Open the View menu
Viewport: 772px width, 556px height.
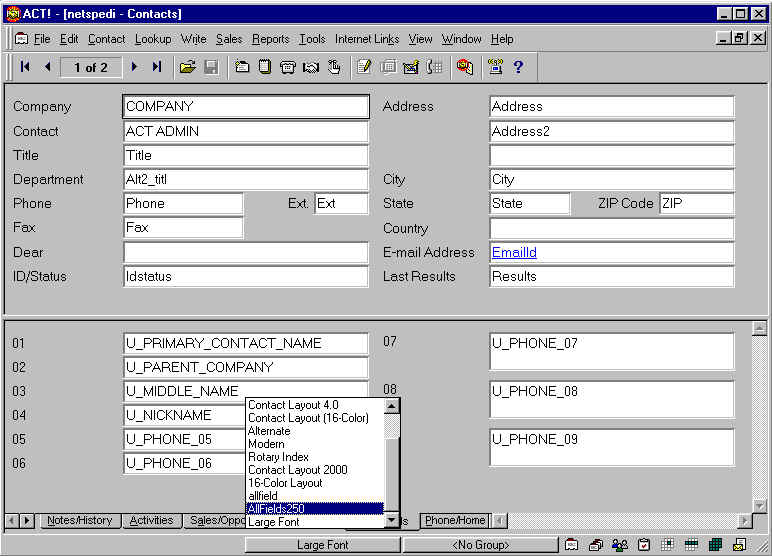pos(420,39)
